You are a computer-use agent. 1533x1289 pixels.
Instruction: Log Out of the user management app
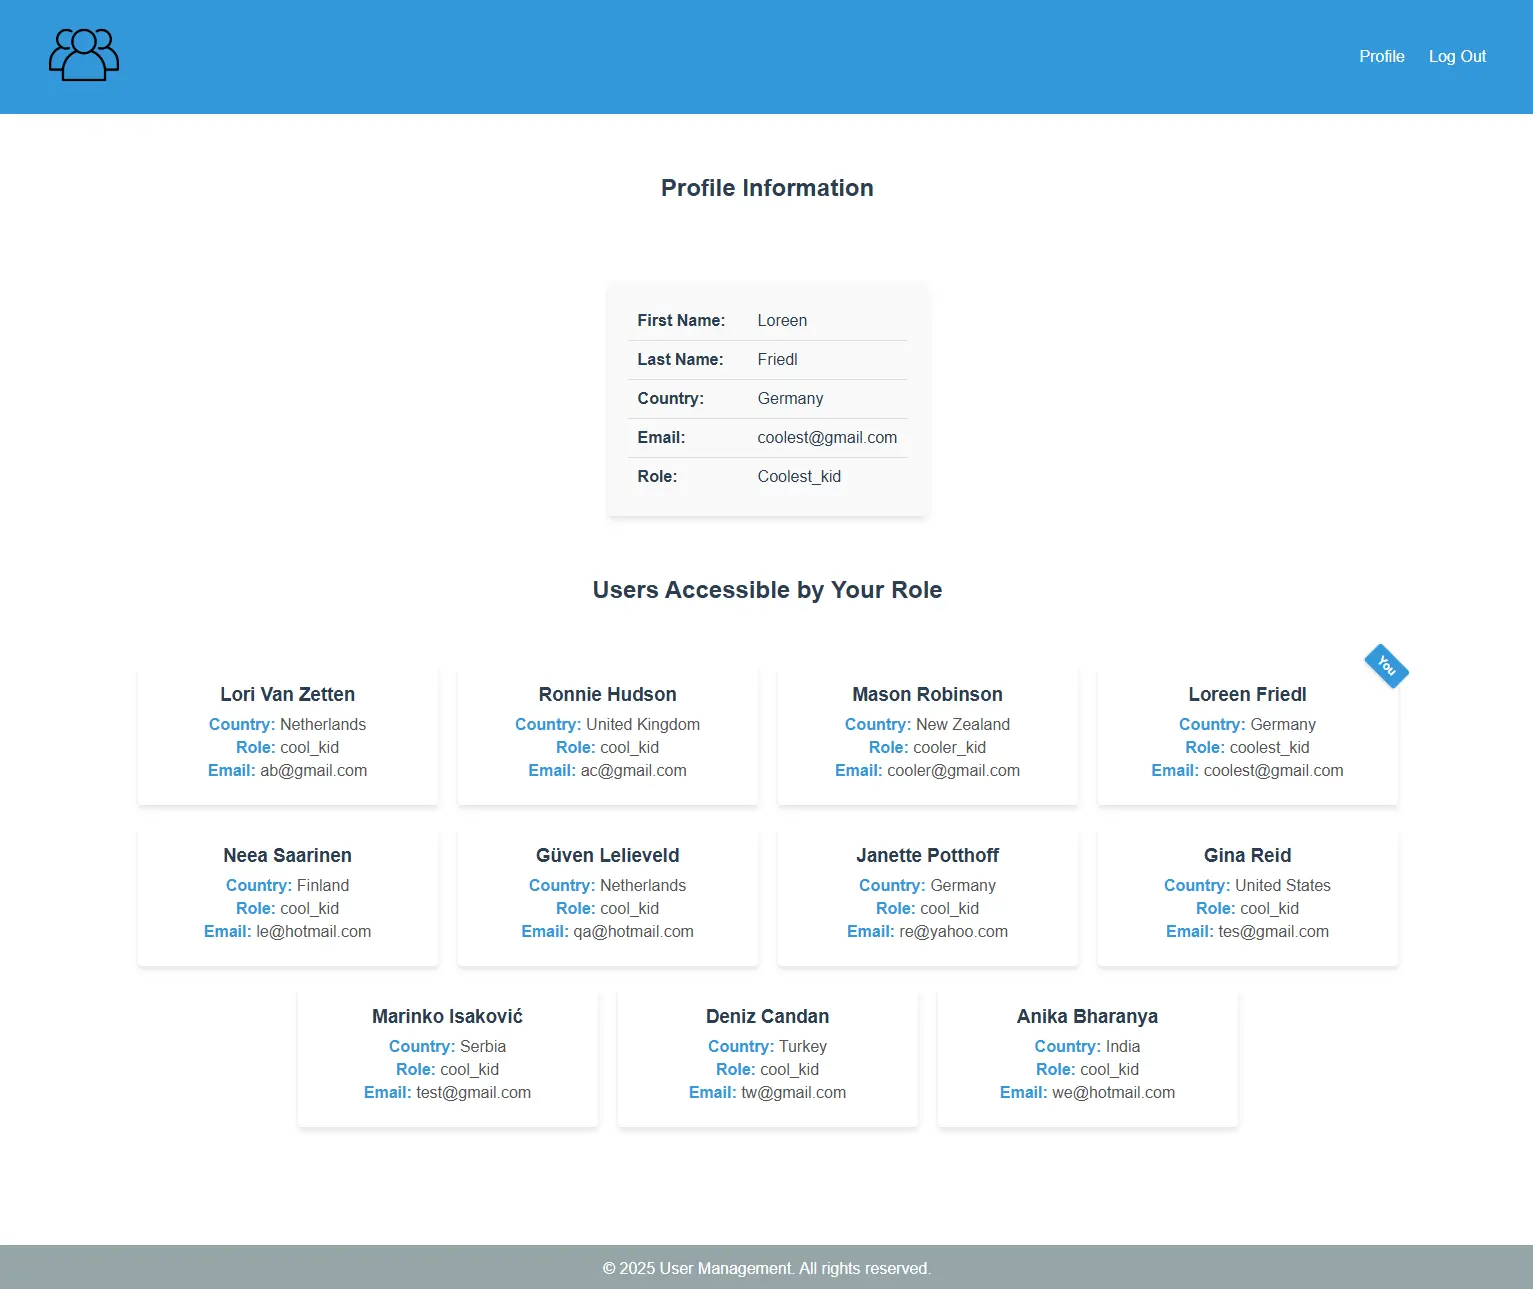[x=1457, y=56]
